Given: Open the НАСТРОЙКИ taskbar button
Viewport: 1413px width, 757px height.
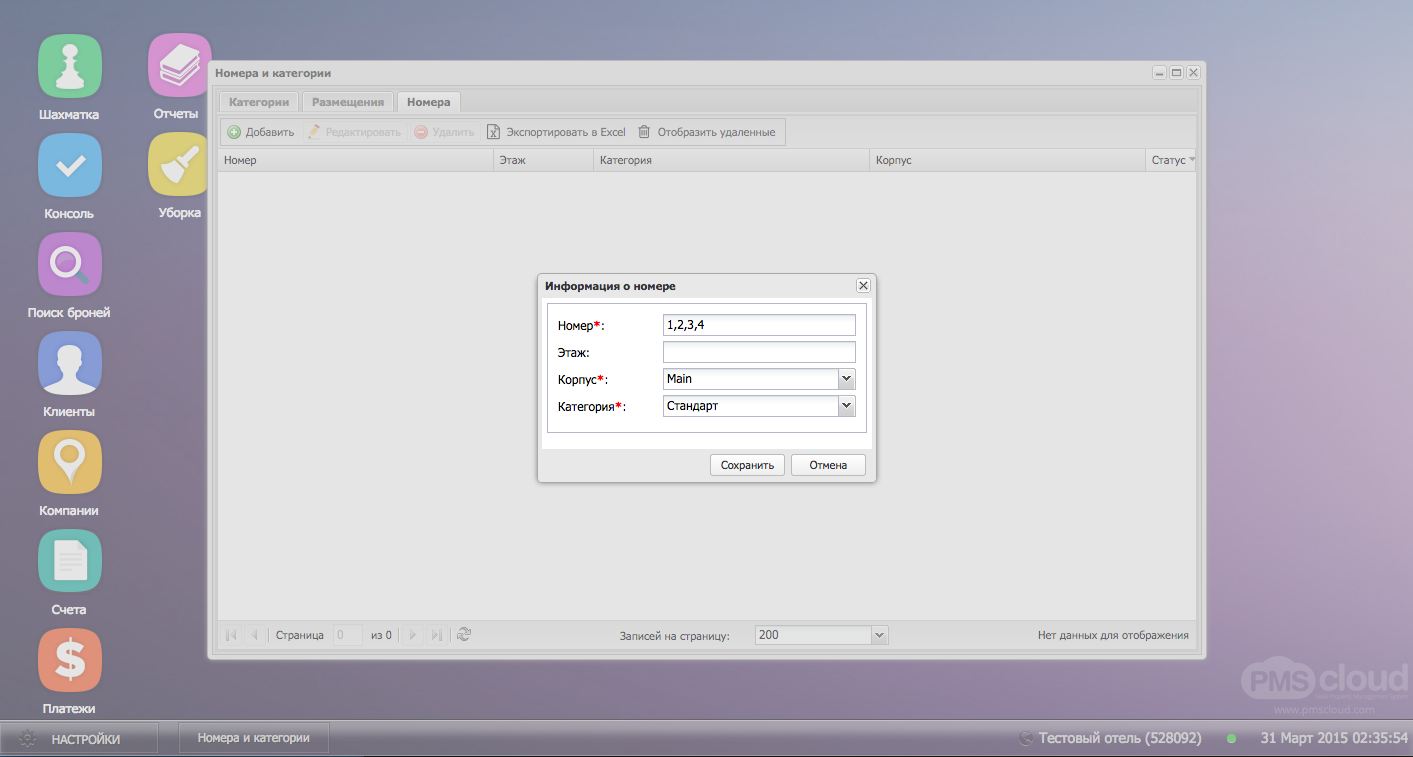Looking at the screenshot, I should 79,739.
